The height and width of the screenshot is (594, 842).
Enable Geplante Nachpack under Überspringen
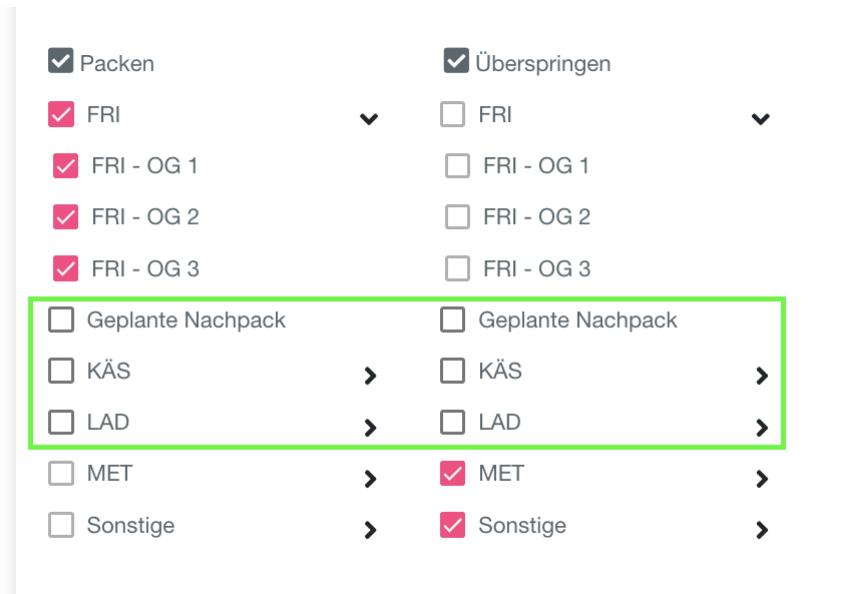(453, 320)
